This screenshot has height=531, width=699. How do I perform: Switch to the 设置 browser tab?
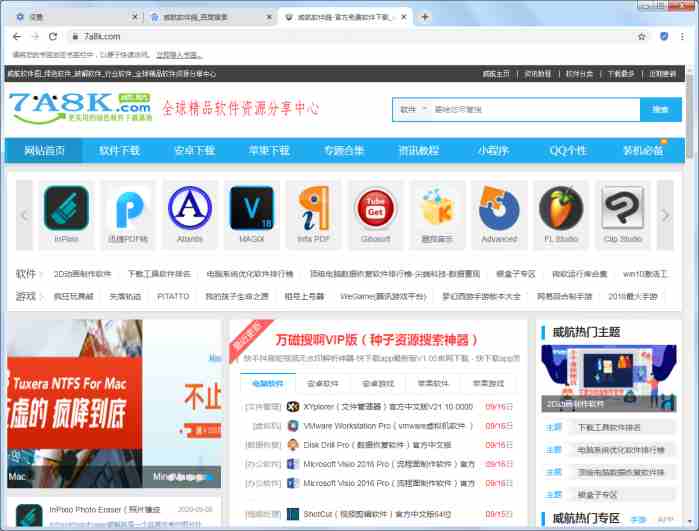coord(74,17)
